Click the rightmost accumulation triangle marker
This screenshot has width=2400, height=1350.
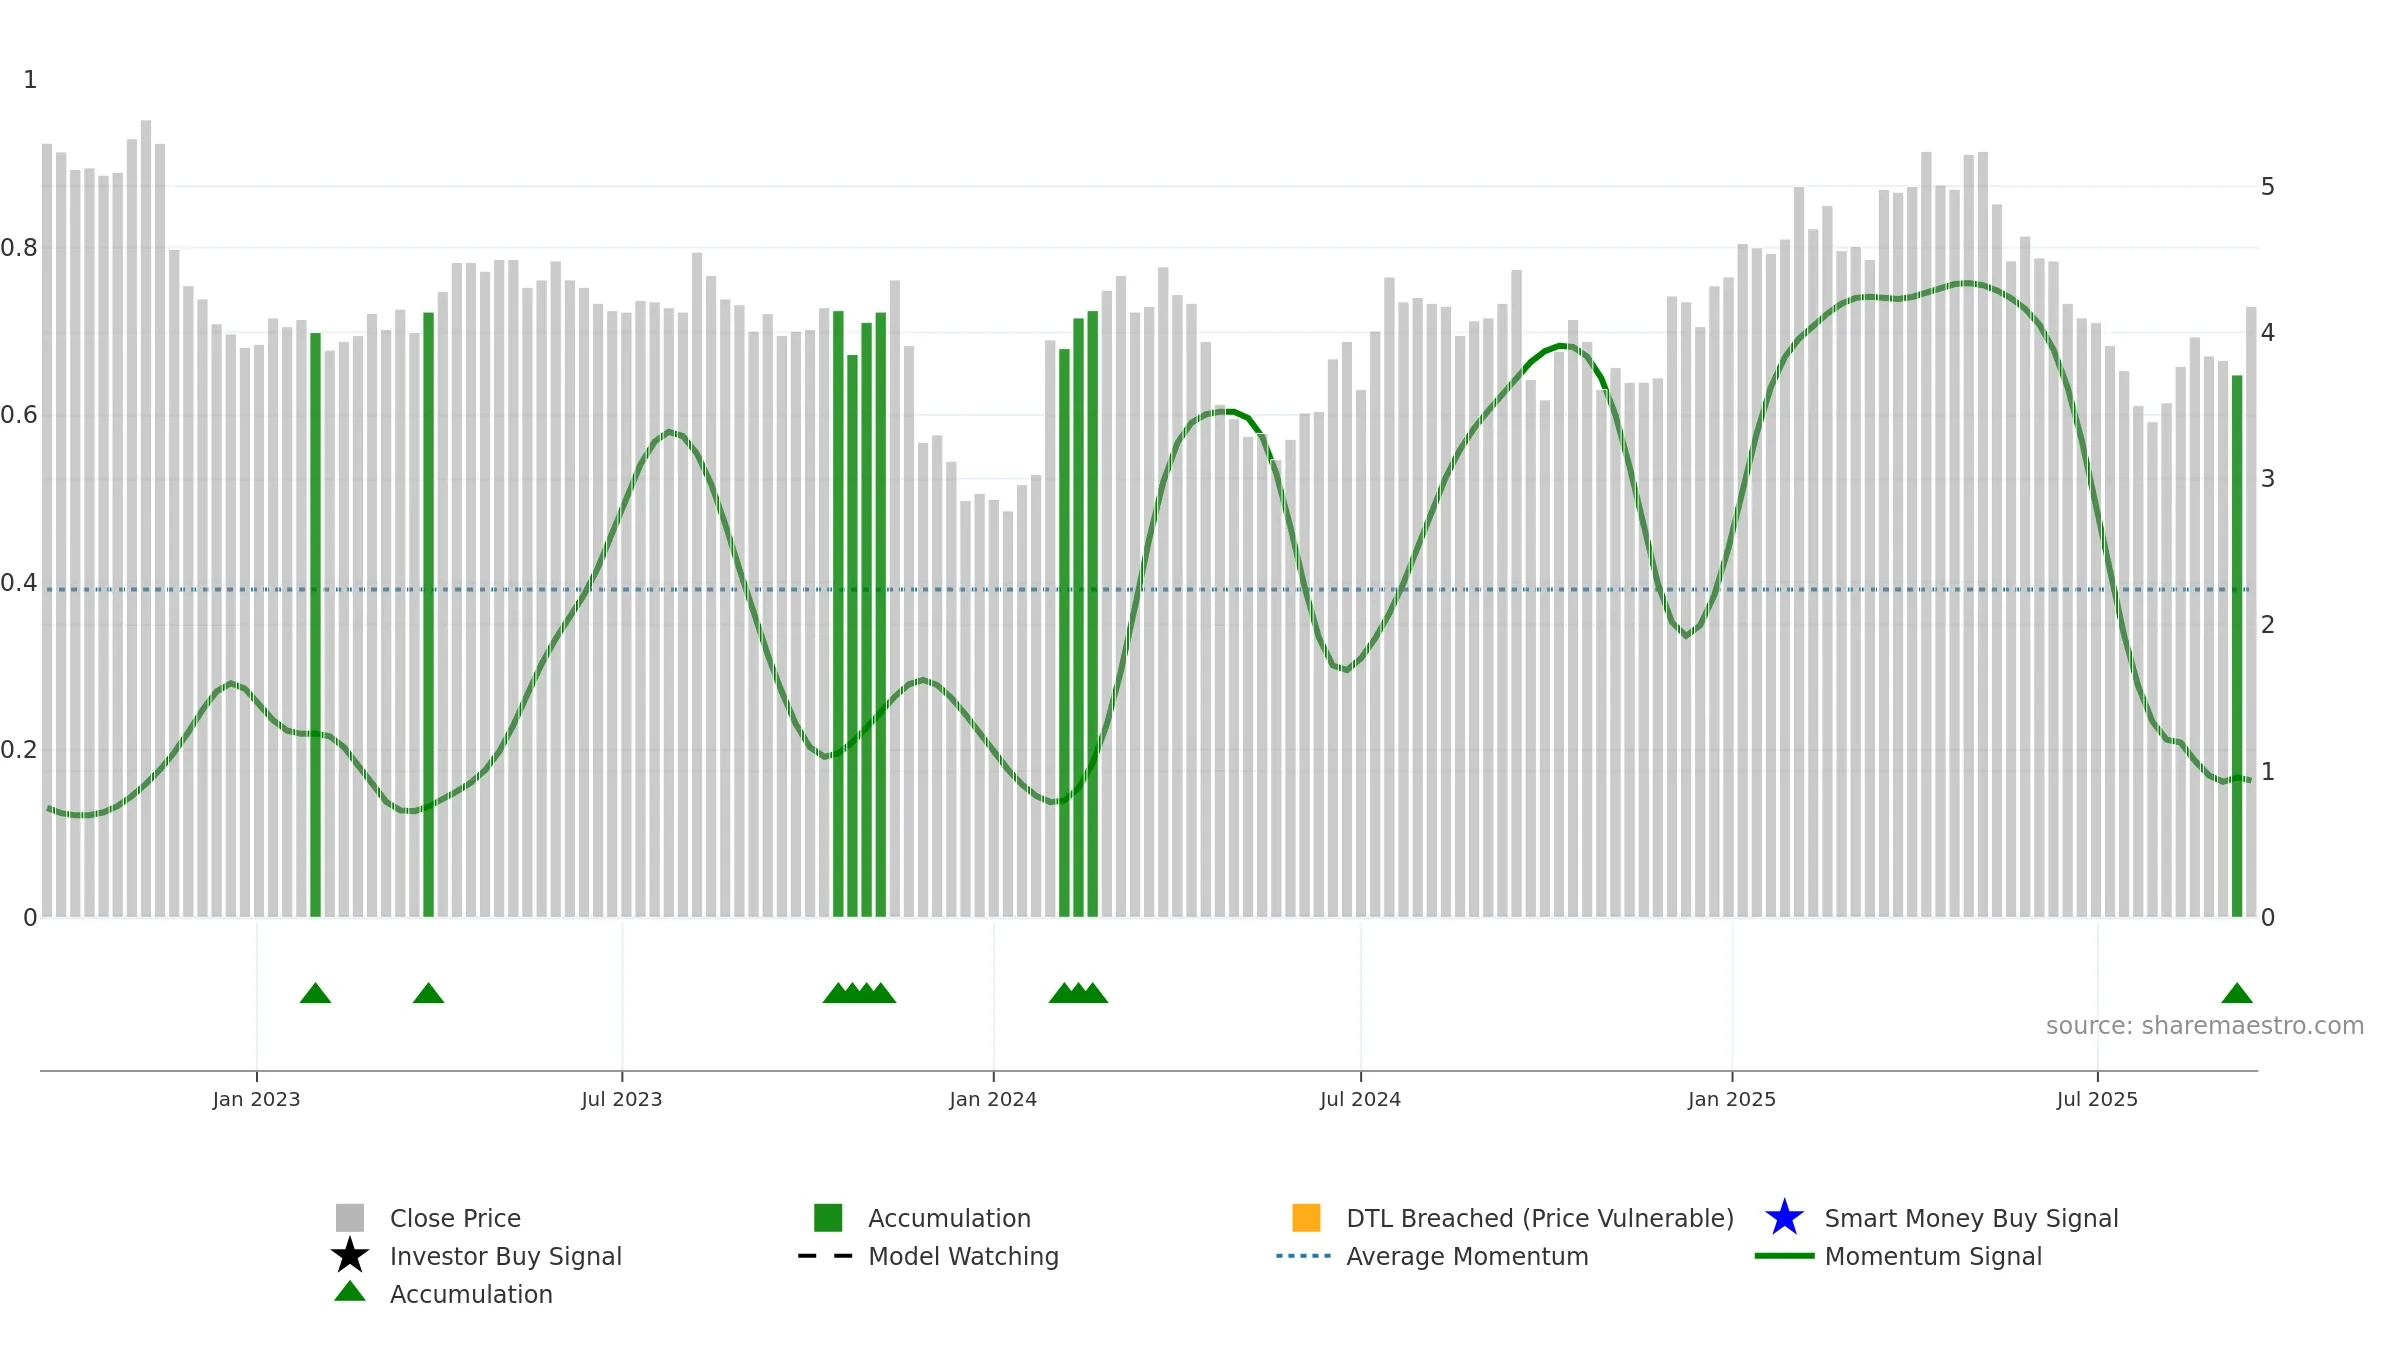(2237, 993)
